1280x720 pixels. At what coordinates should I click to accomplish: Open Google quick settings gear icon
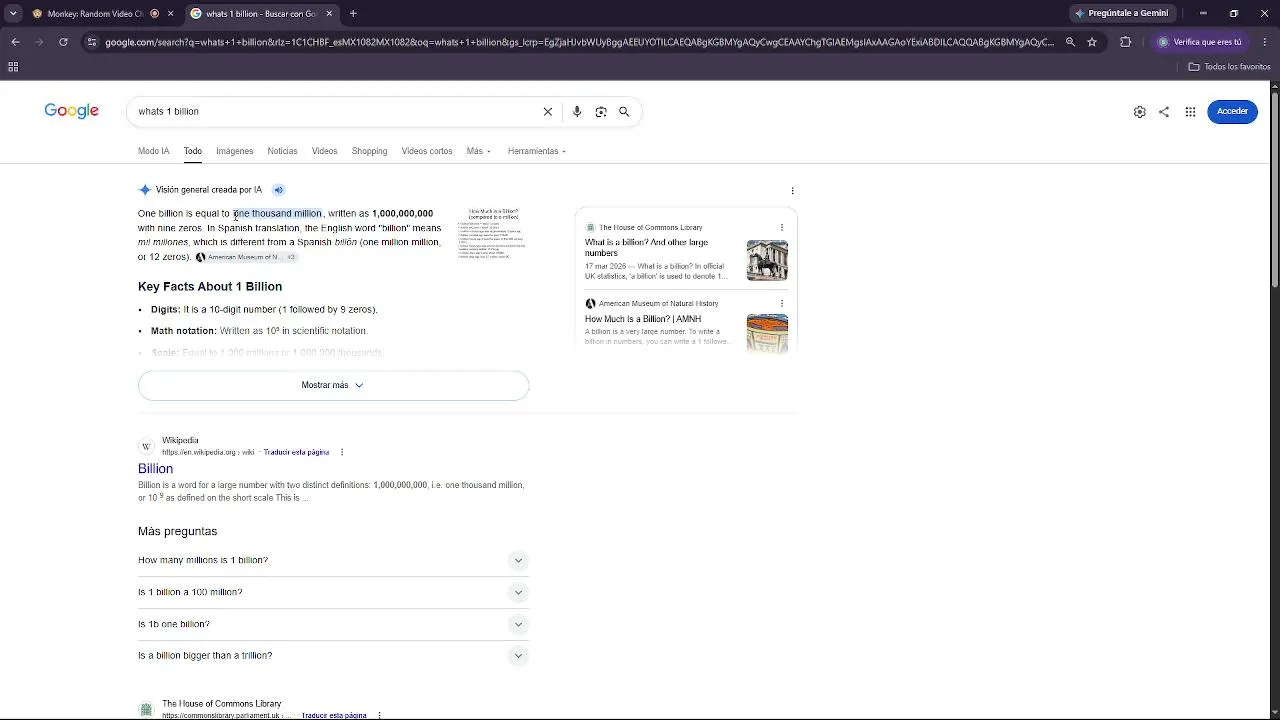(x=1139, y=112)
